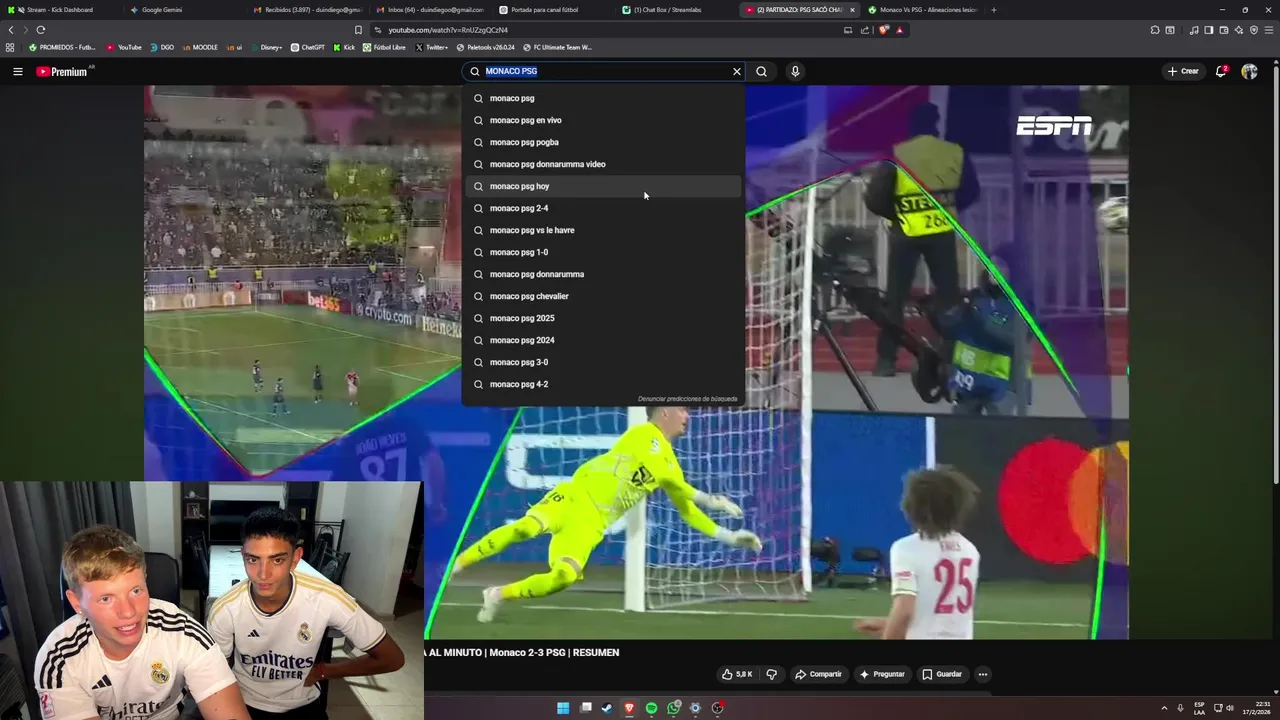Open the MOODLE bookmark

pos(199,47)
